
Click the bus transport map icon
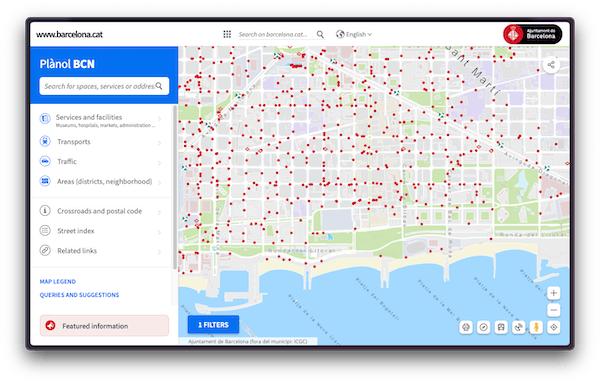pos(501,327)
